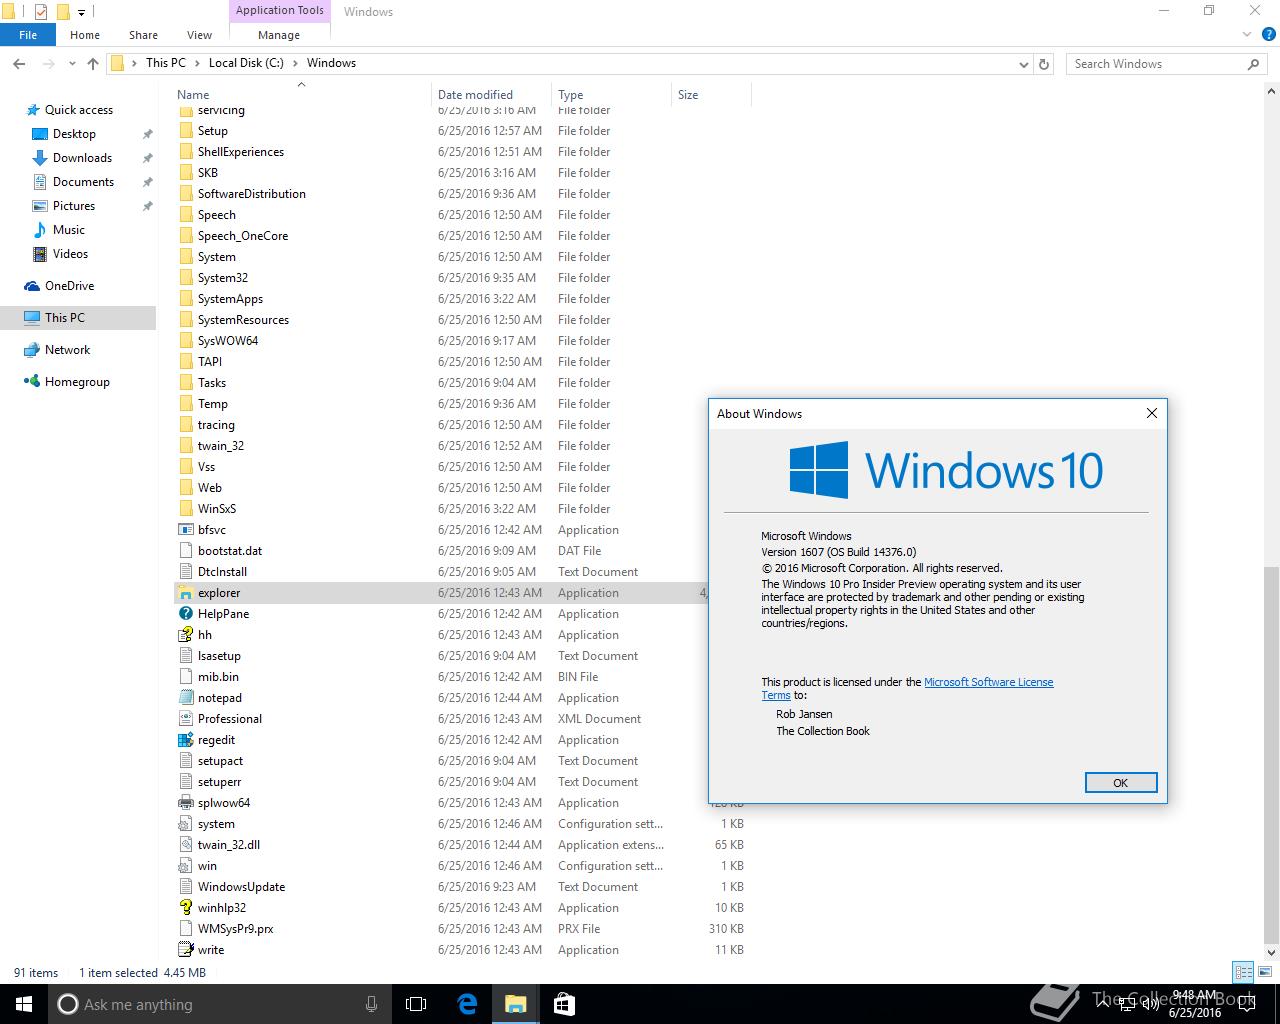Open Windows Store from taskbar
The image size is (1280, 1024).
pyautogui.click(x=564, y=1004)
